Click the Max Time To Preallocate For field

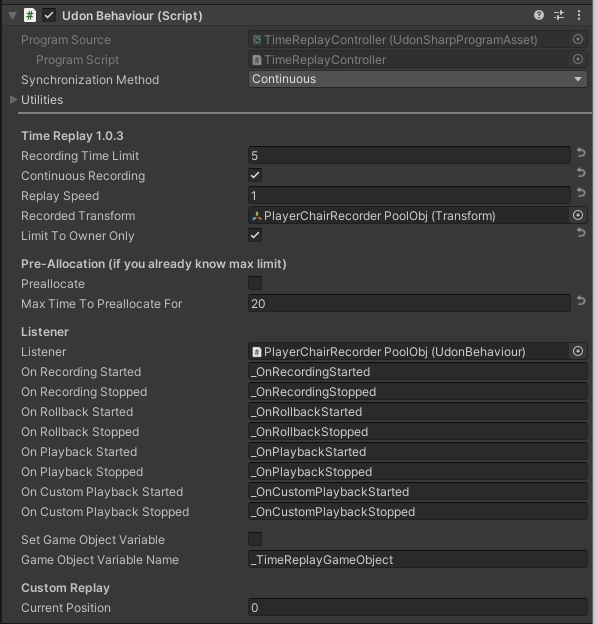(409, 304)
